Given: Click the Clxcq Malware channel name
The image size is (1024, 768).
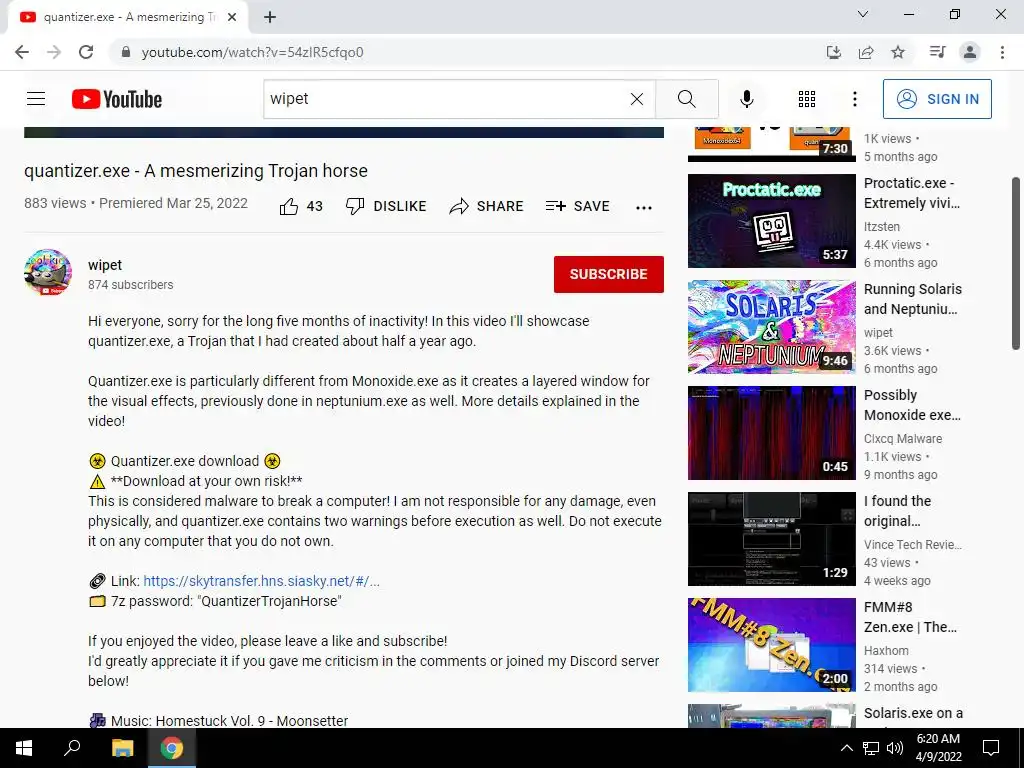Looking at the screenshot, I should pos(903,439).
